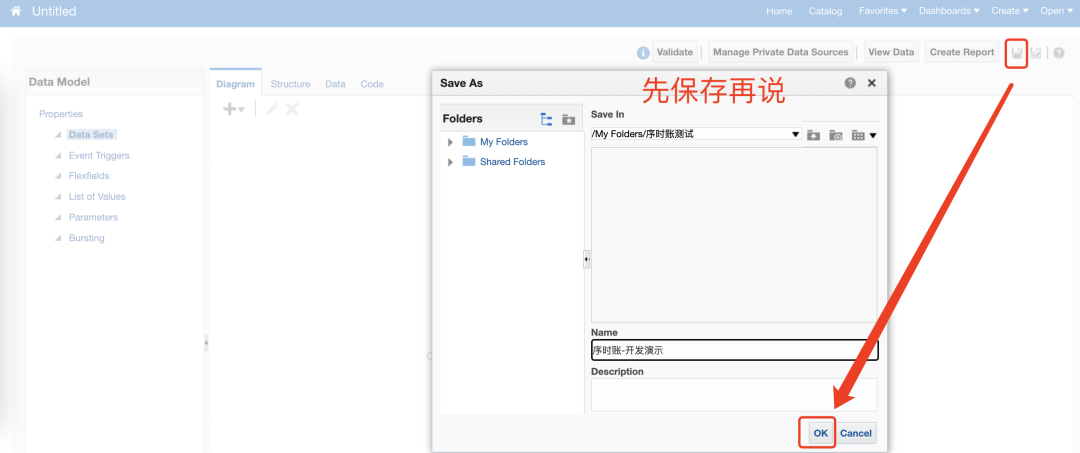Image resolution: width=1080 pixels, height=453 pixels.
Task: Collapse the Data Model pane splitter arrow
Action: point(206,342)
